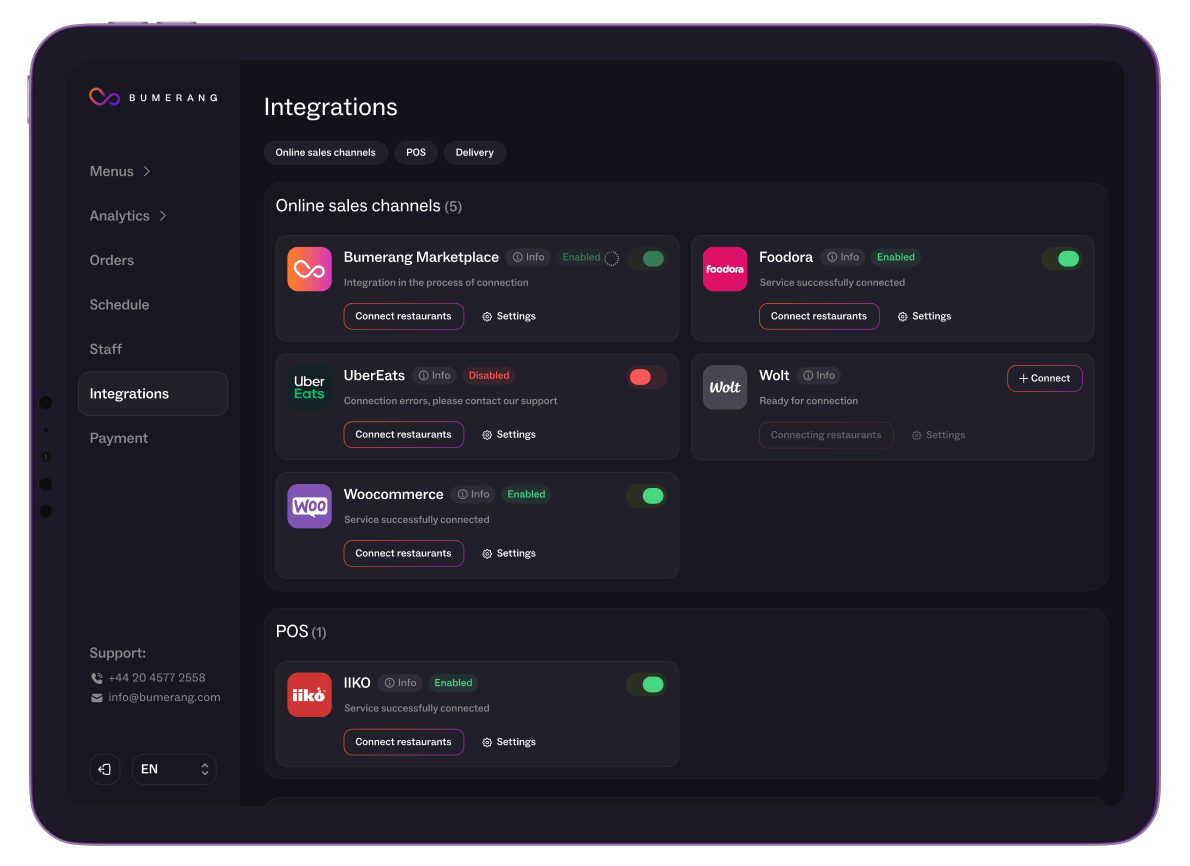Connect restaurants for Woocommerce
The width and height of the screenshot is (1190, 866).
pyautogui.click(x=404, y=554)
